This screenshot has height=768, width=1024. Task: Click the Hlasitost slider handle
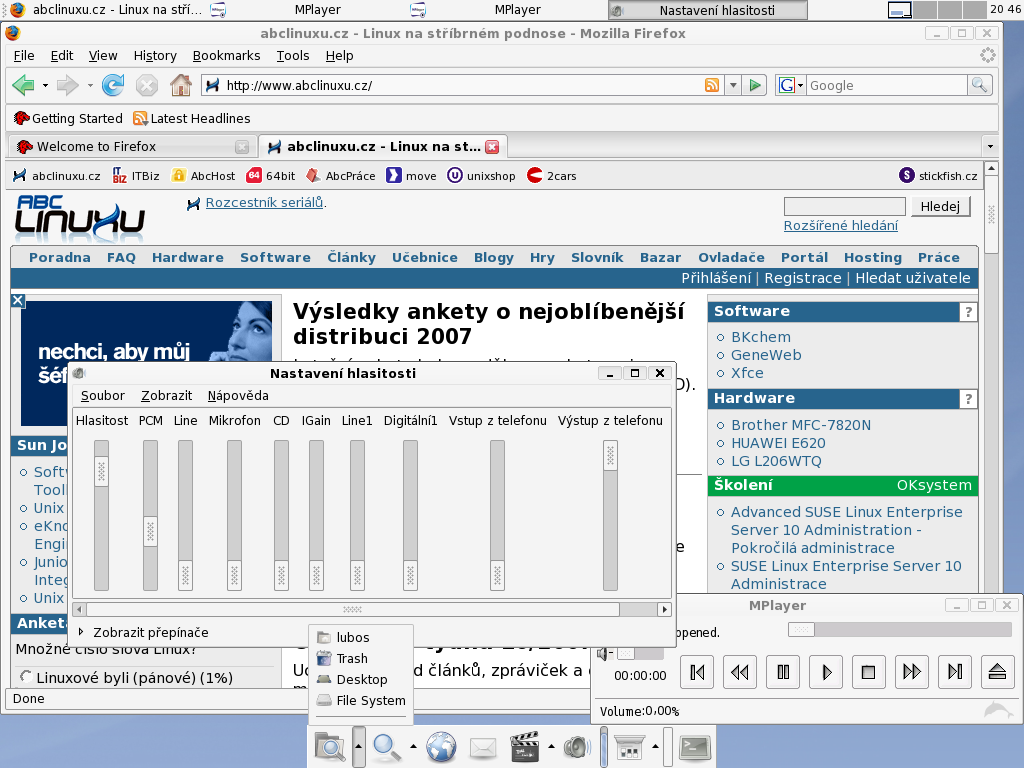click(x=101, y=472)
